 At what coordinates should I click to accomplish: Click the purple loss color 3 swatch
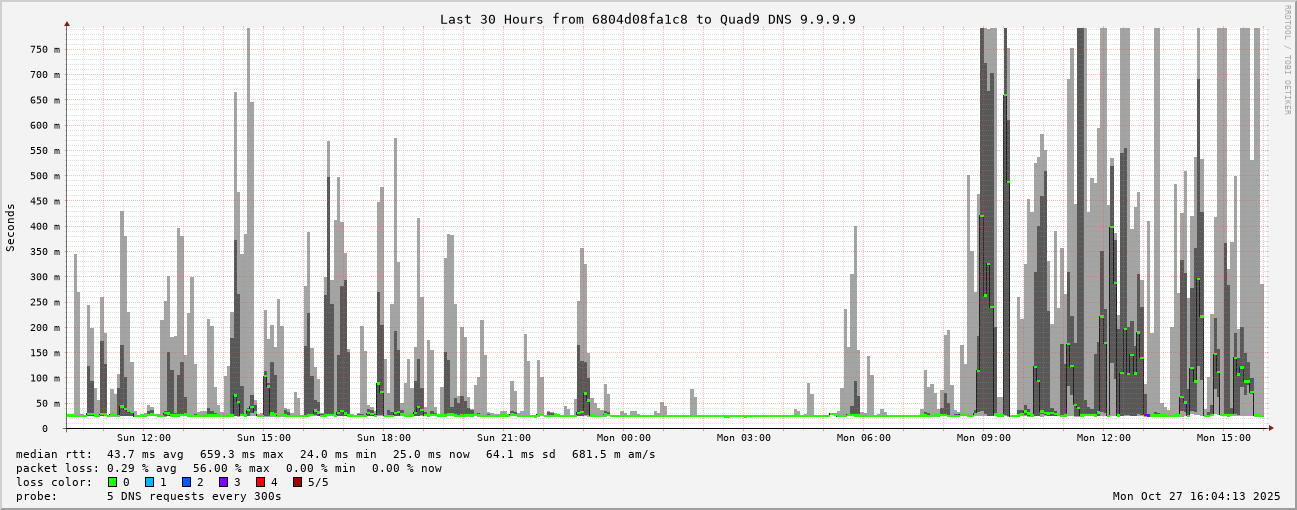click(x=223, y=482)
